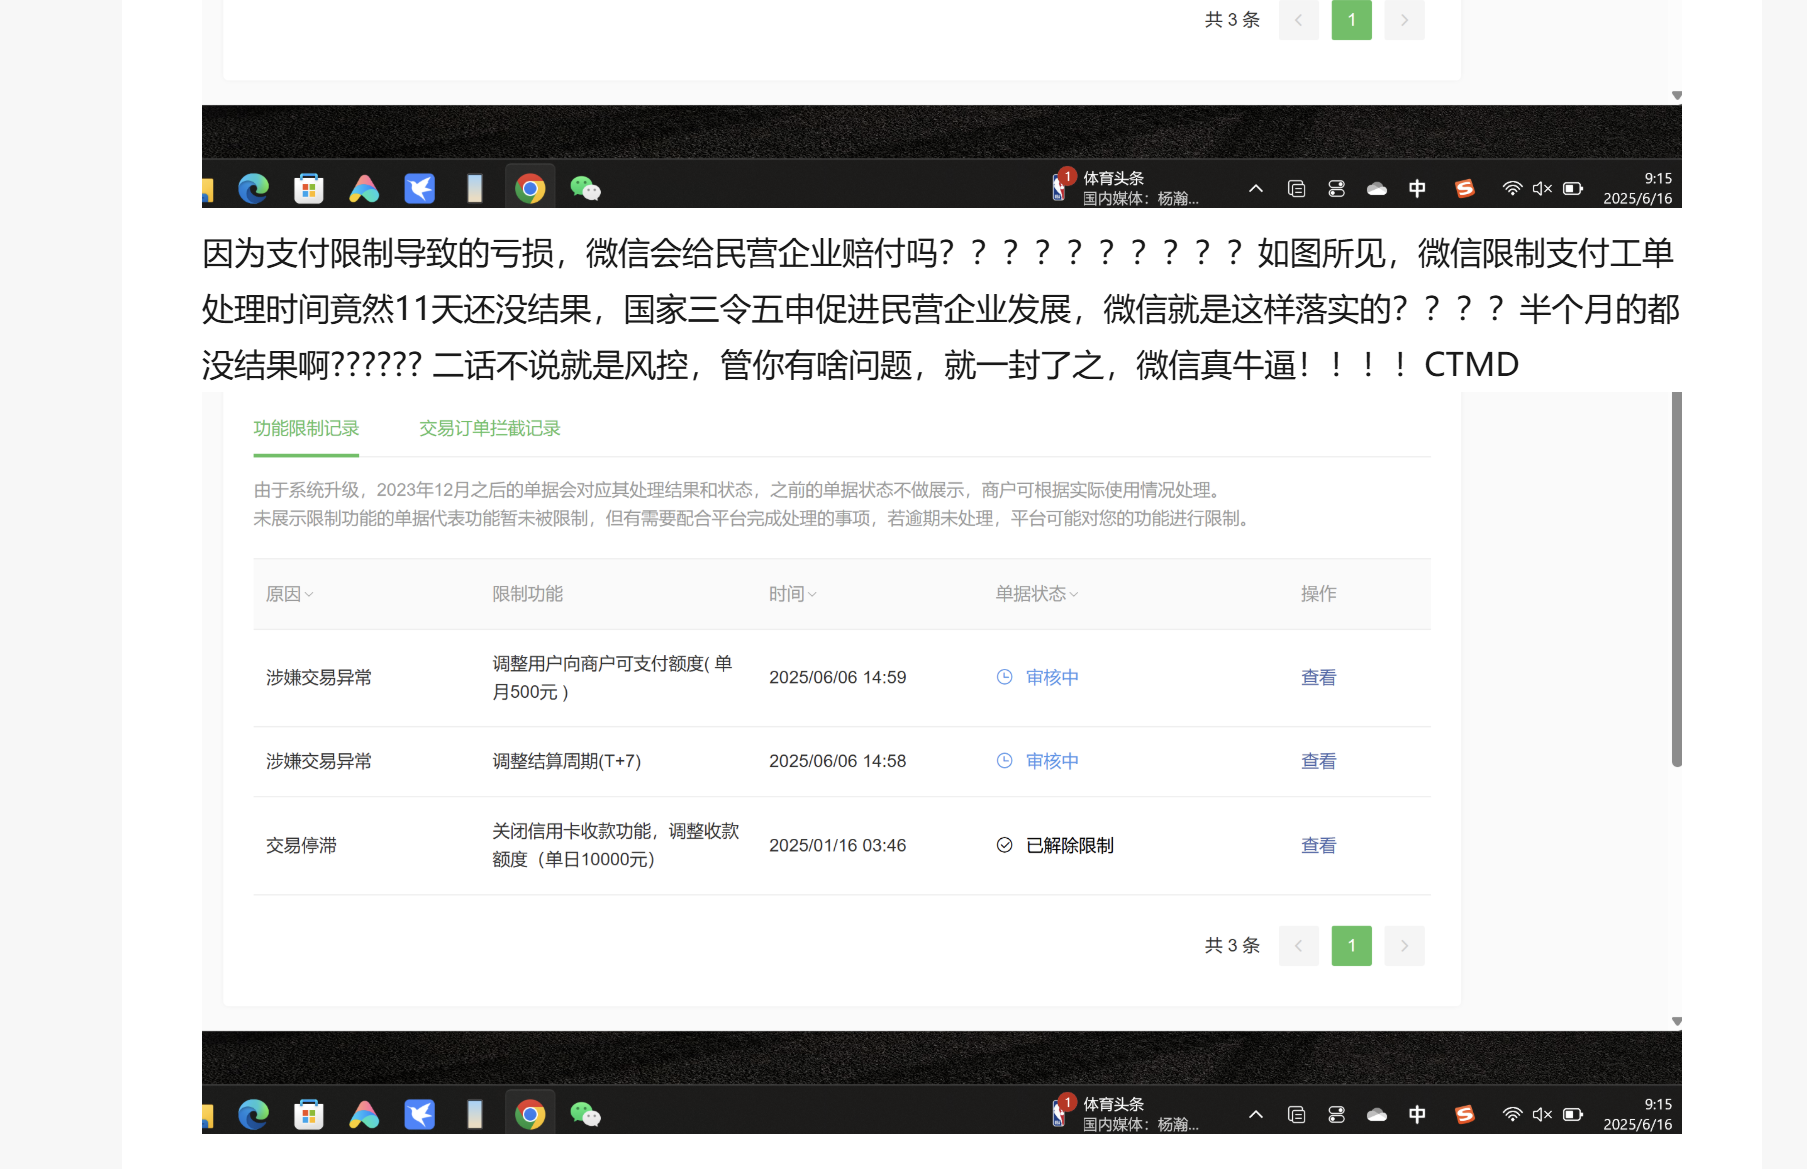Open WeChat in the lower taskbar image
This screenshot has height=1169, width=1807.
585,1114
